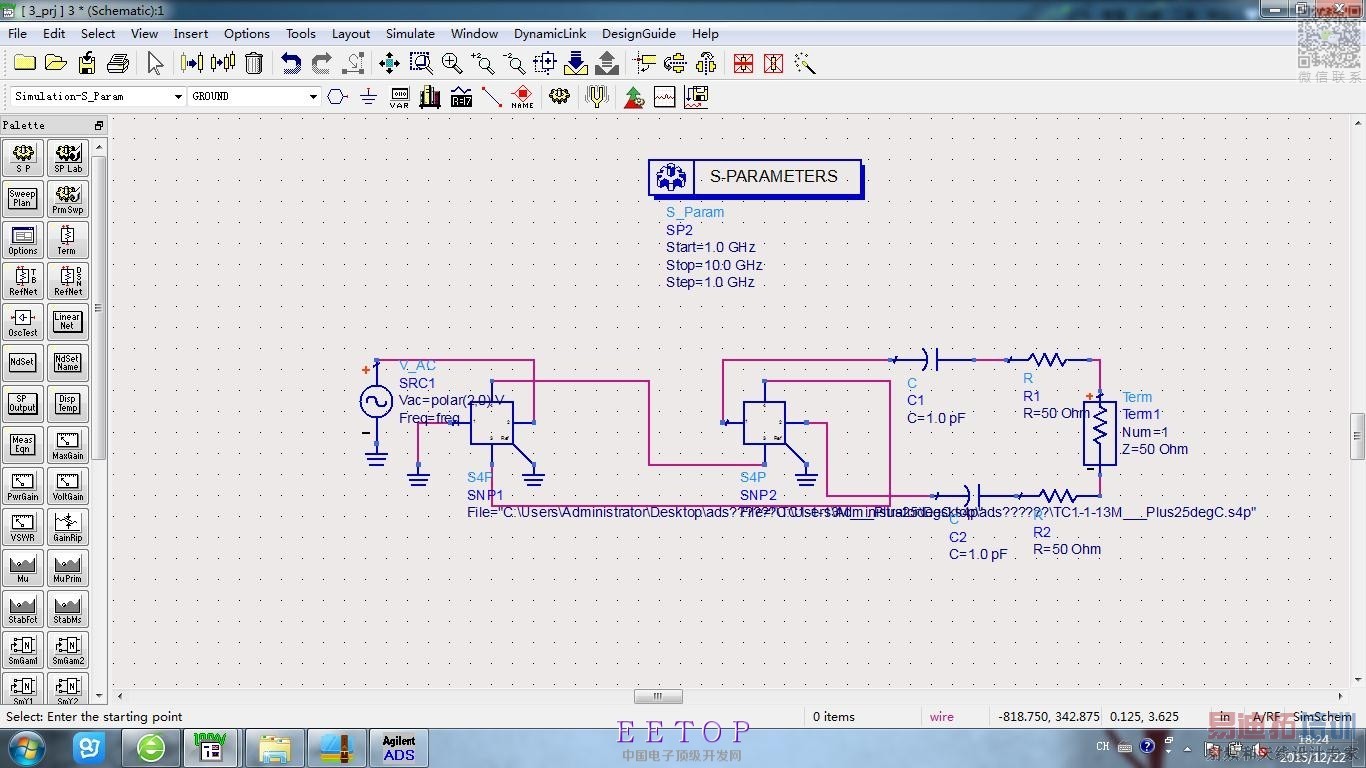The image size is (1366, 768).
Task: Pick the Term component in palette
Action: (67, 240)
